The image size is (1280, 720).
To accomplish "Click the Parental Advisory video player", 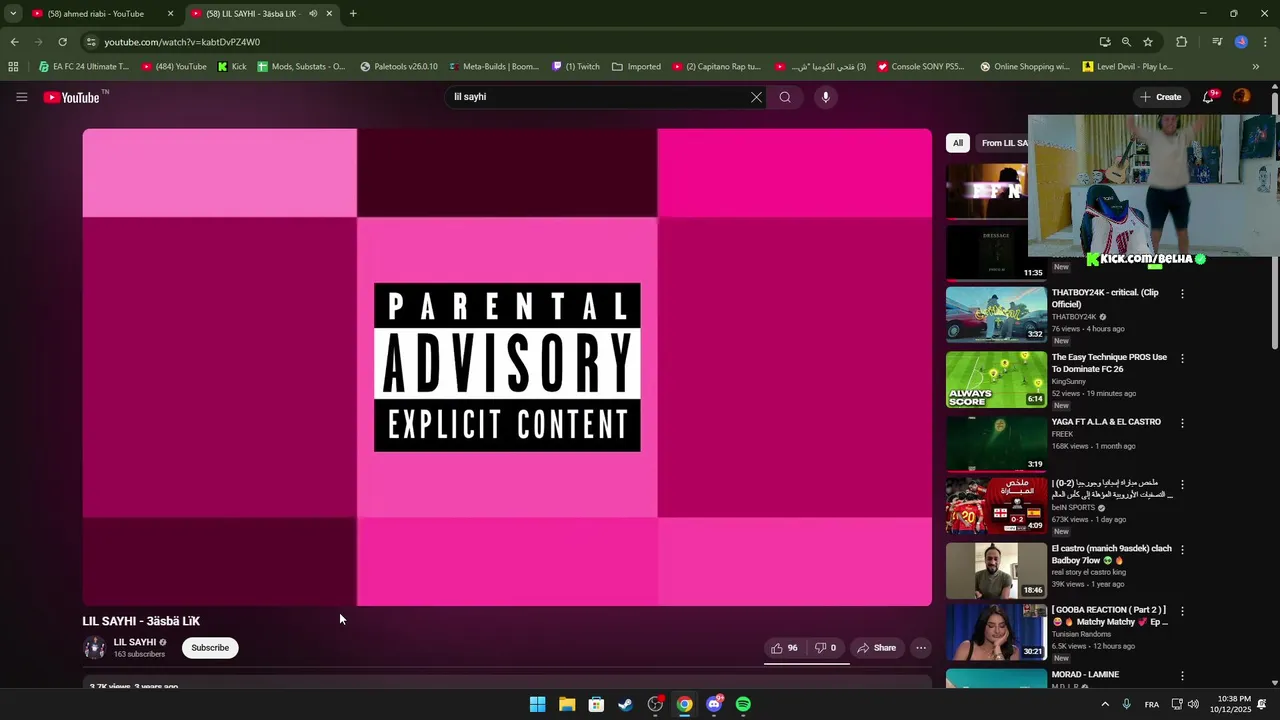I will (507, 367).
